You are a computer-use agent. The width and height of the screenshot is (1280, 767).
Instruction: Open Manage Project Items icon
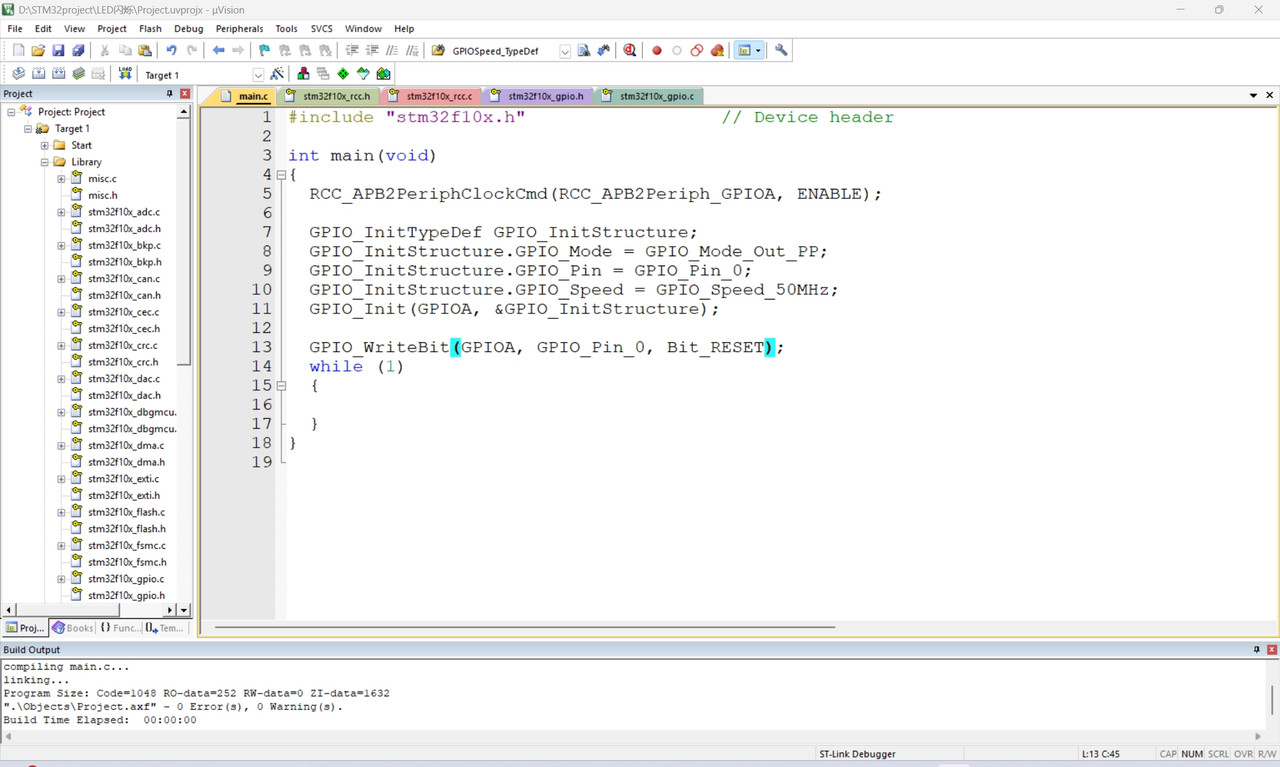coord(303,74)
